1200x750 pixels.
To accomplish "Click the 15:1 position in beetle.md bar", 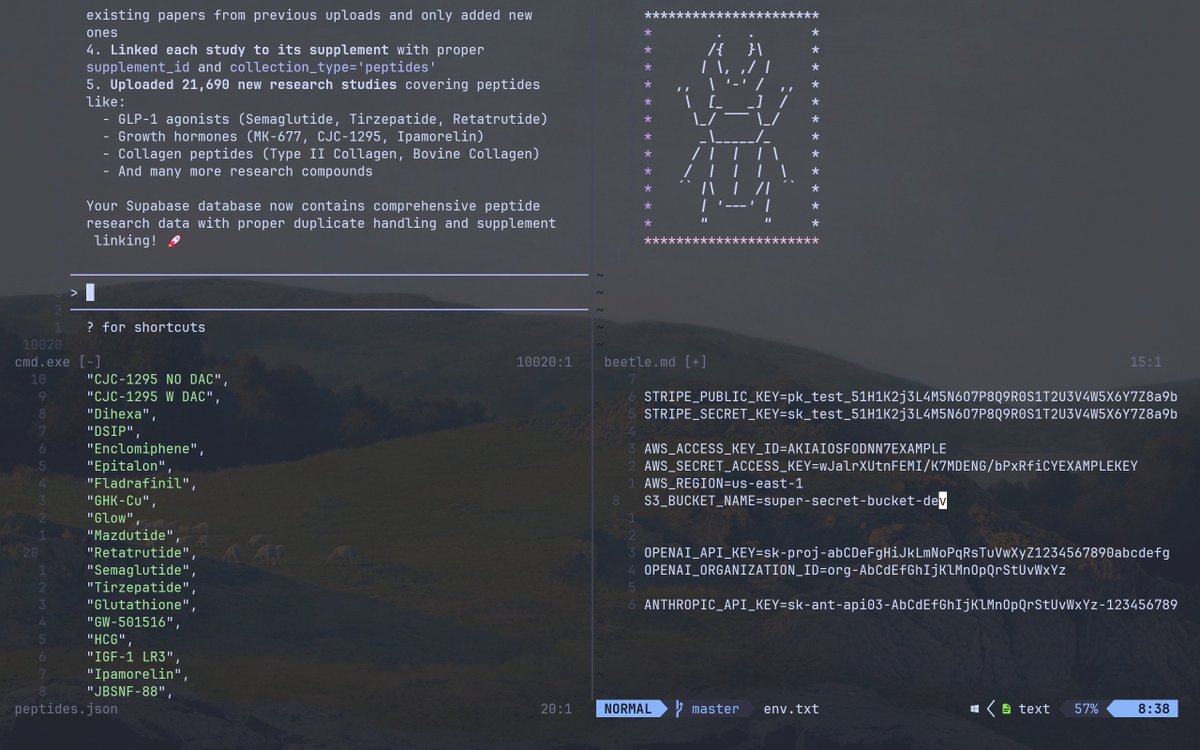I will click(x=1146, y=362).
